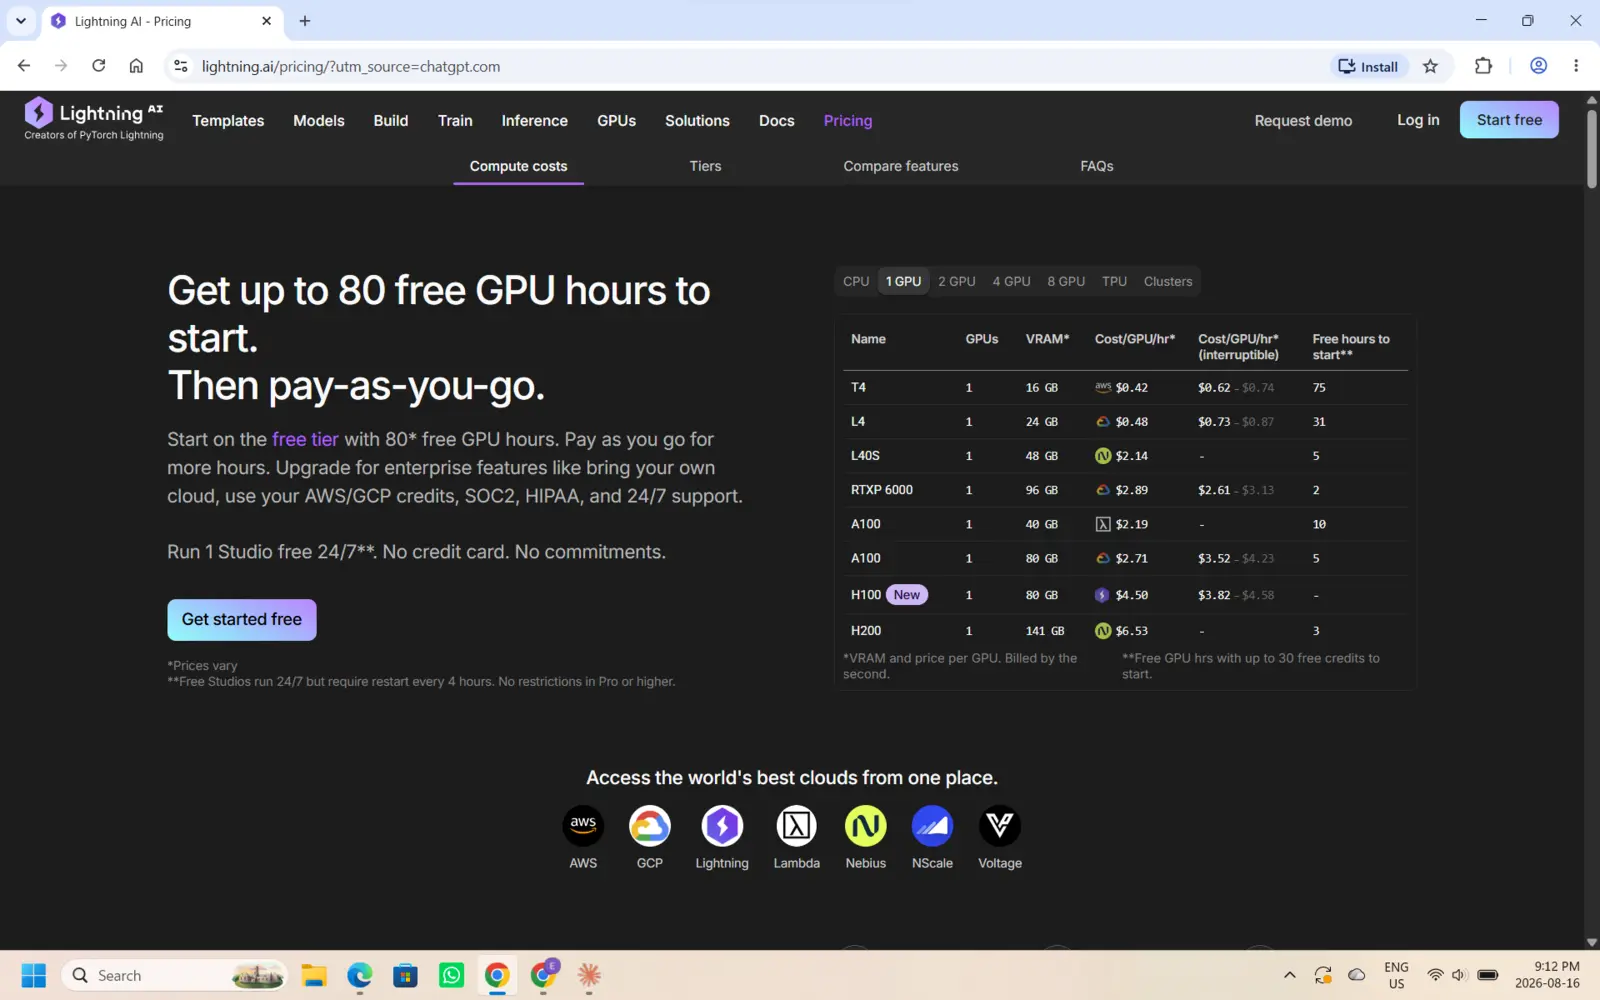The image size is (1600, 1000).
Task: Click the Voltage cloud icon
Action: (x=1000, y=826)
